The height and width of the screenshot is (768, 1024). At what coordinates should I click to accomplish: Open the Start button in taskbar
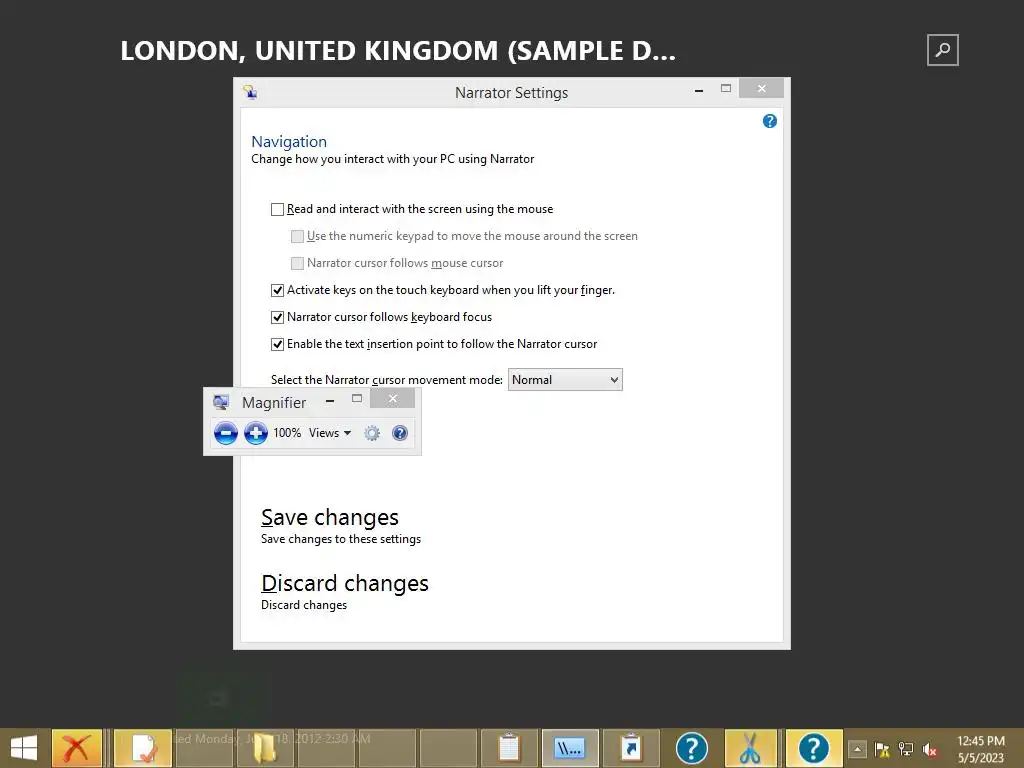pyautogui.click(x=24, y=748)
